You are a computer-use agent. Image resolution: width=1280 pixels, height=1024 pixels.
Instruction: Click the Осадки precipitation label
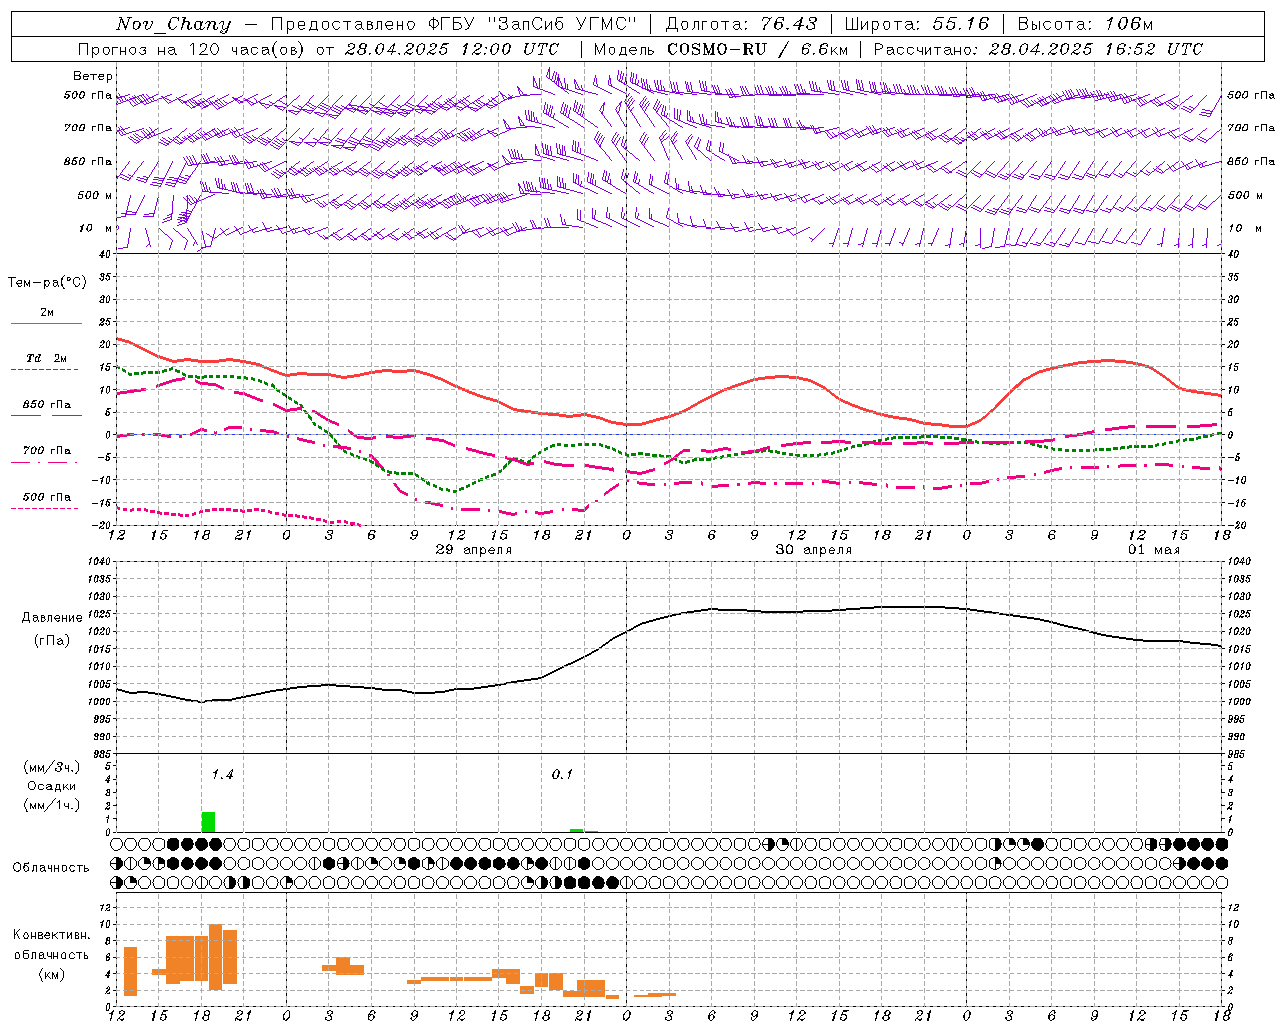click(51, 786)
